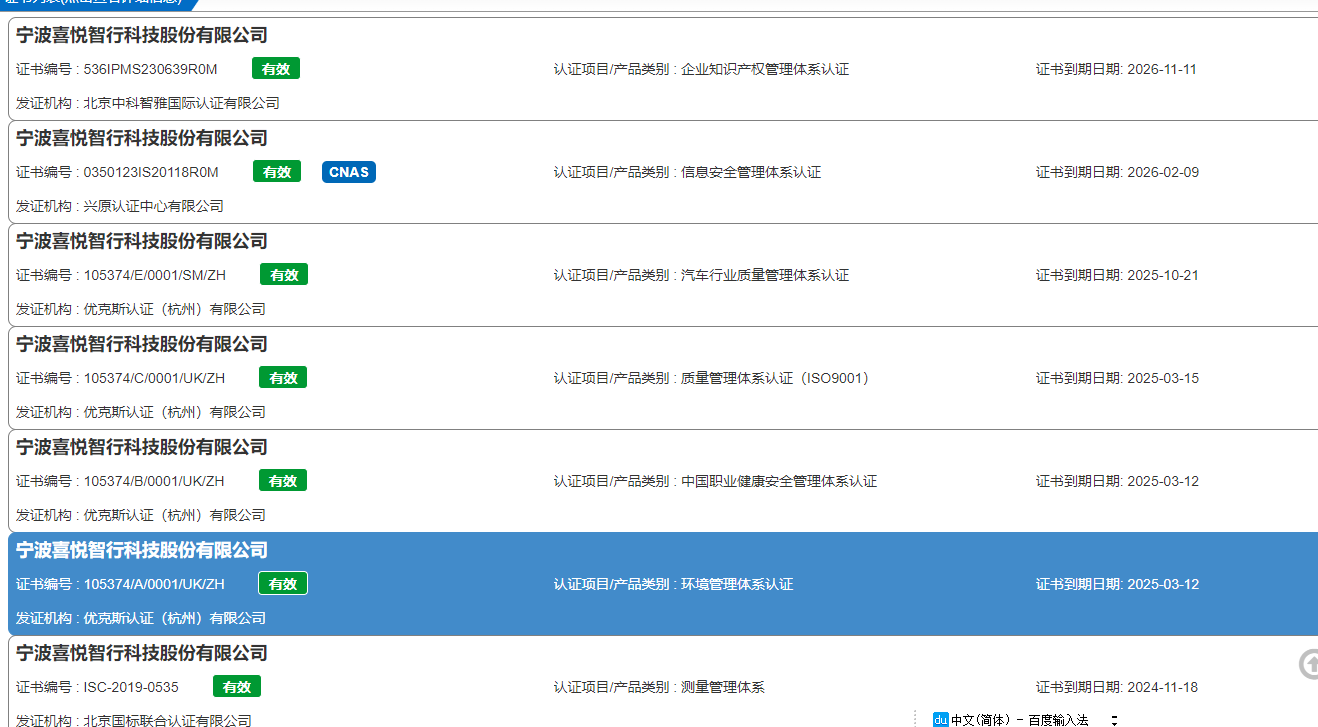
Task: Open company title of certificate 536IPMS230639R0M
Action: (x=142, y=35)
